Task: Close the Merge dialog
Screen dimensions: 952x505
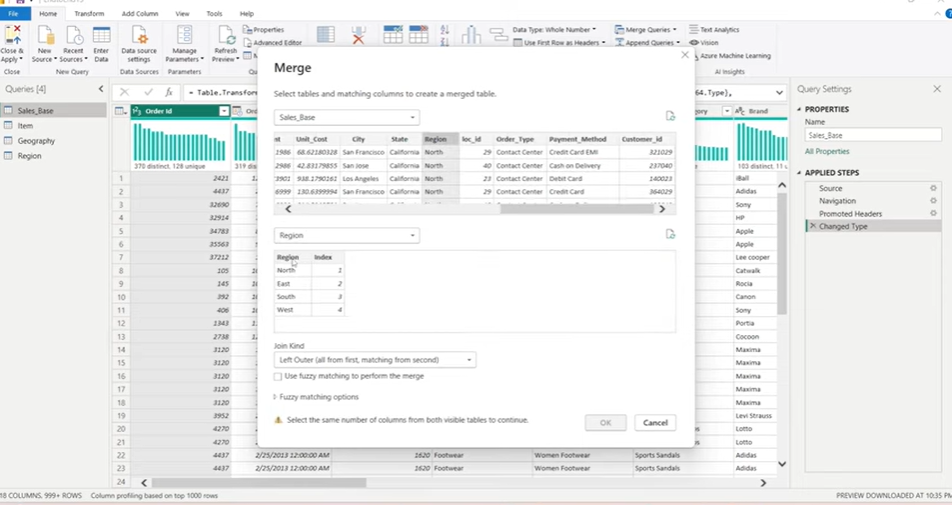Action: point(685,55)
